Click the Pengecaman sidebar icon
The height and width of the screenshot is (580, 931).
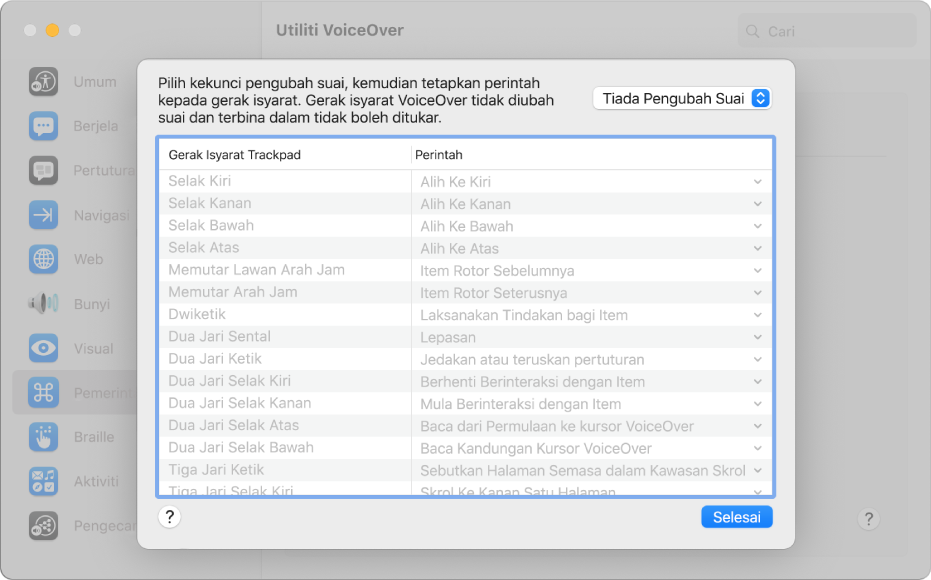click(43, 525)
